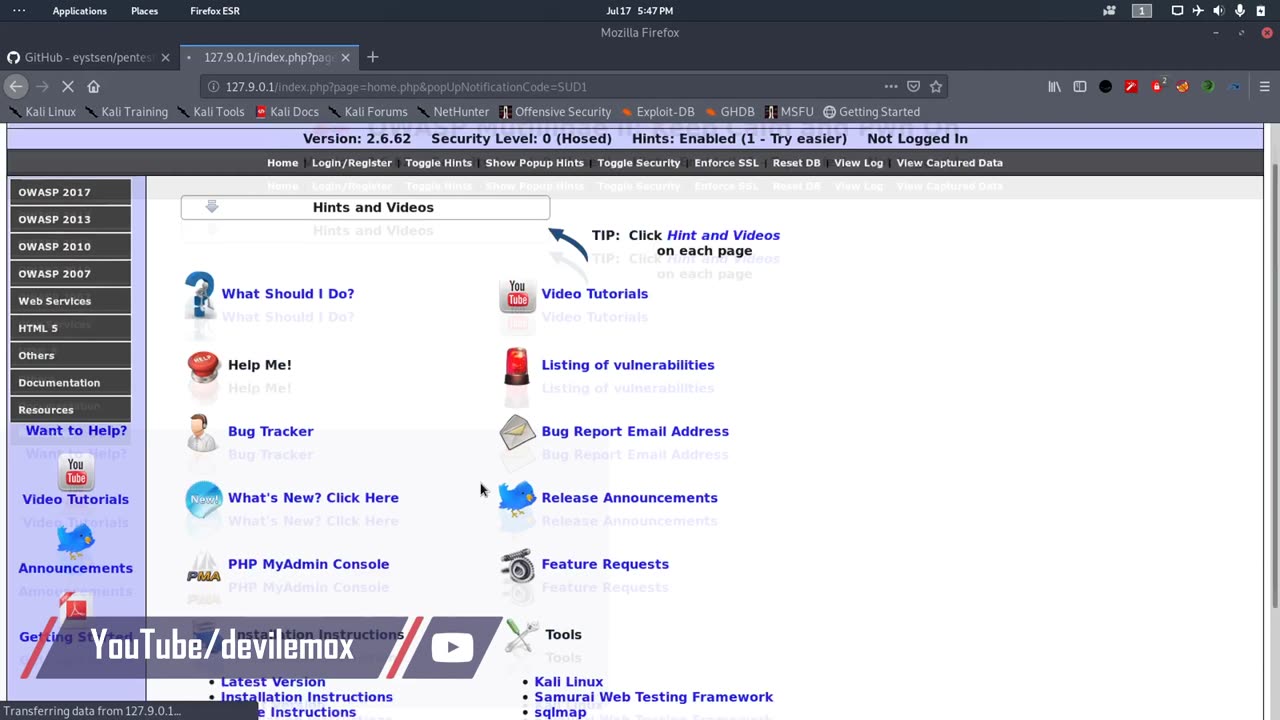Image resolution: width=1280 pixels, height=720 pixels.
Task: Click the Samurai Web Testing Framework link
Action: 653,697
